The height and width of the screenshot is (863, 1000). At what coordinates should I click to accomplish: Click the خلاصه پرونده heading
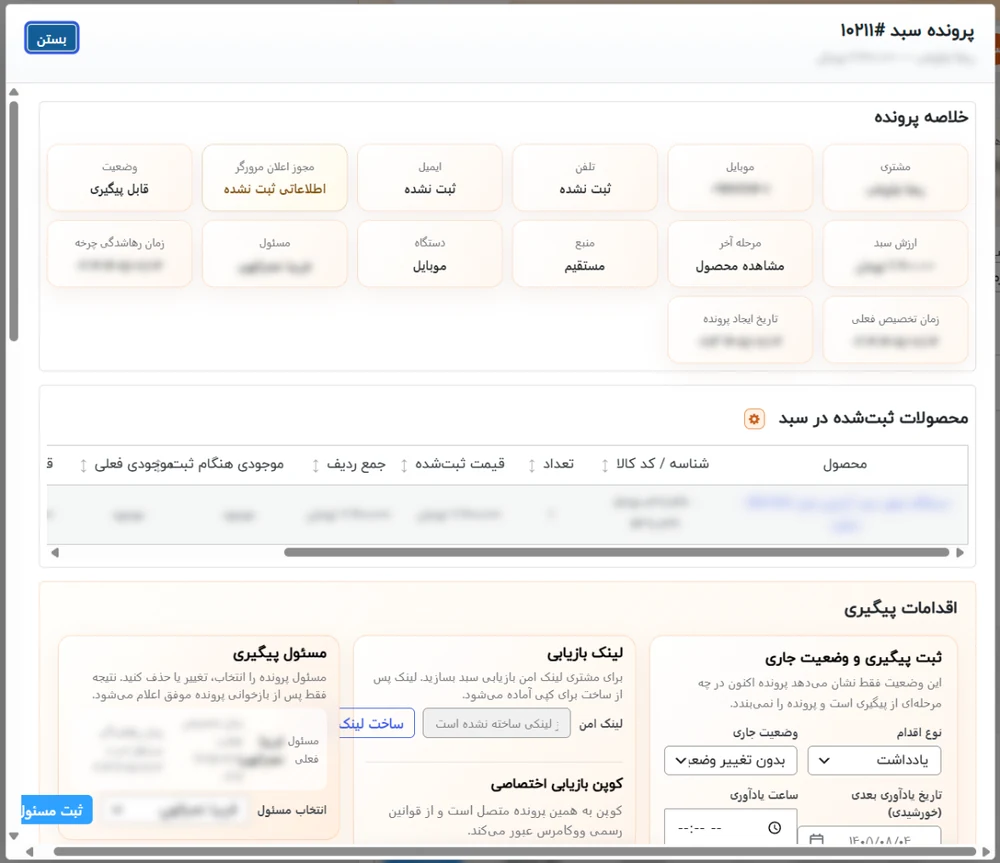tap(921, 117)
